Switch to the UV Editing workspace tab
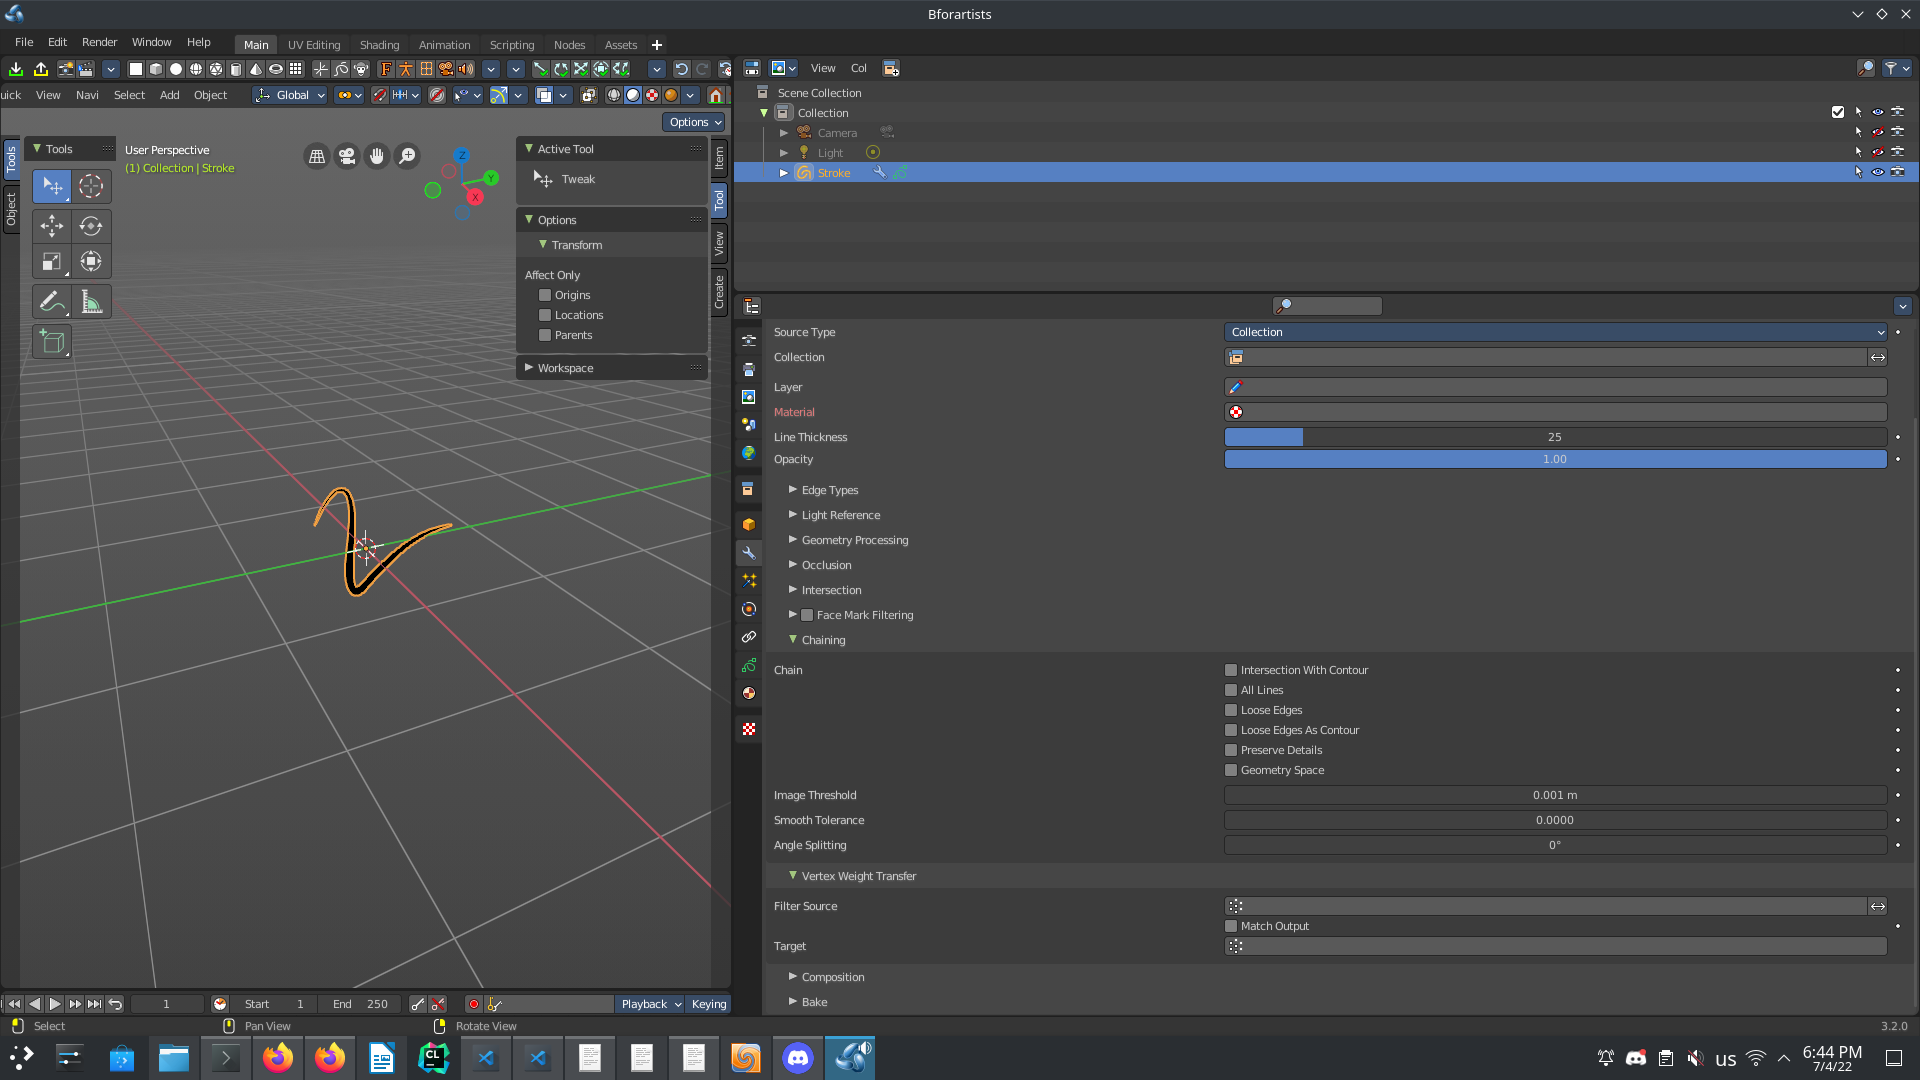This screenshot has height=1080, width=1920. click(x=314, y=45)
